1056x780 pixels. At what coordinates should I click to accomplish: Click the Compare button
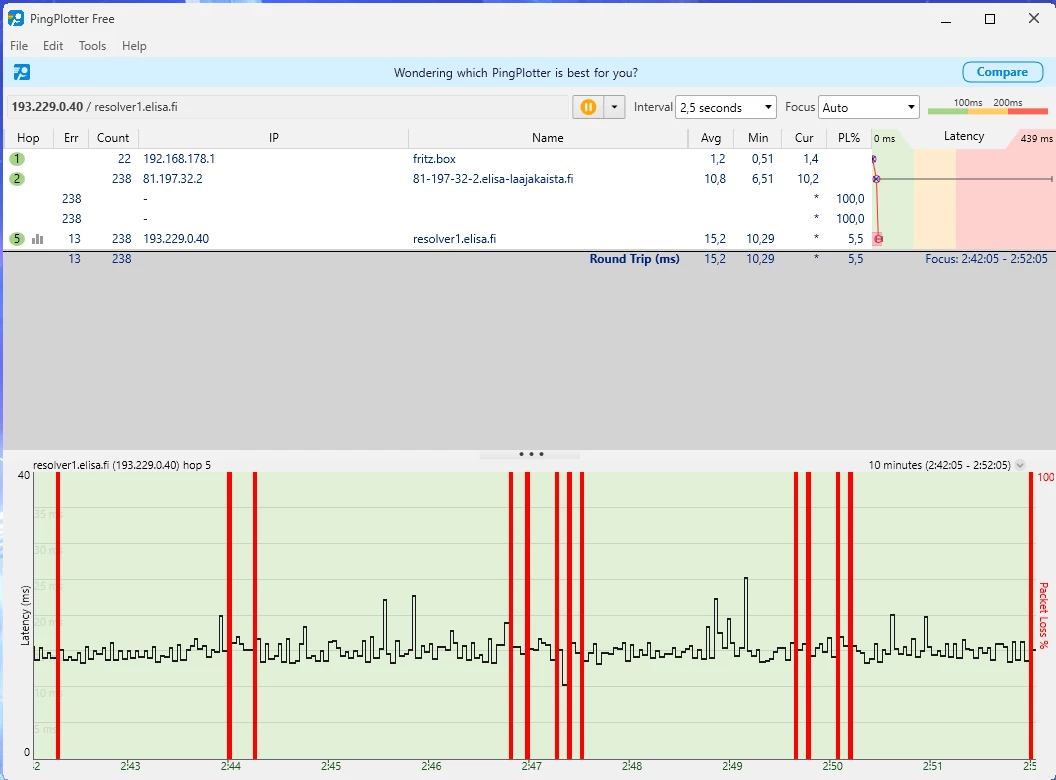point(1002,72)
